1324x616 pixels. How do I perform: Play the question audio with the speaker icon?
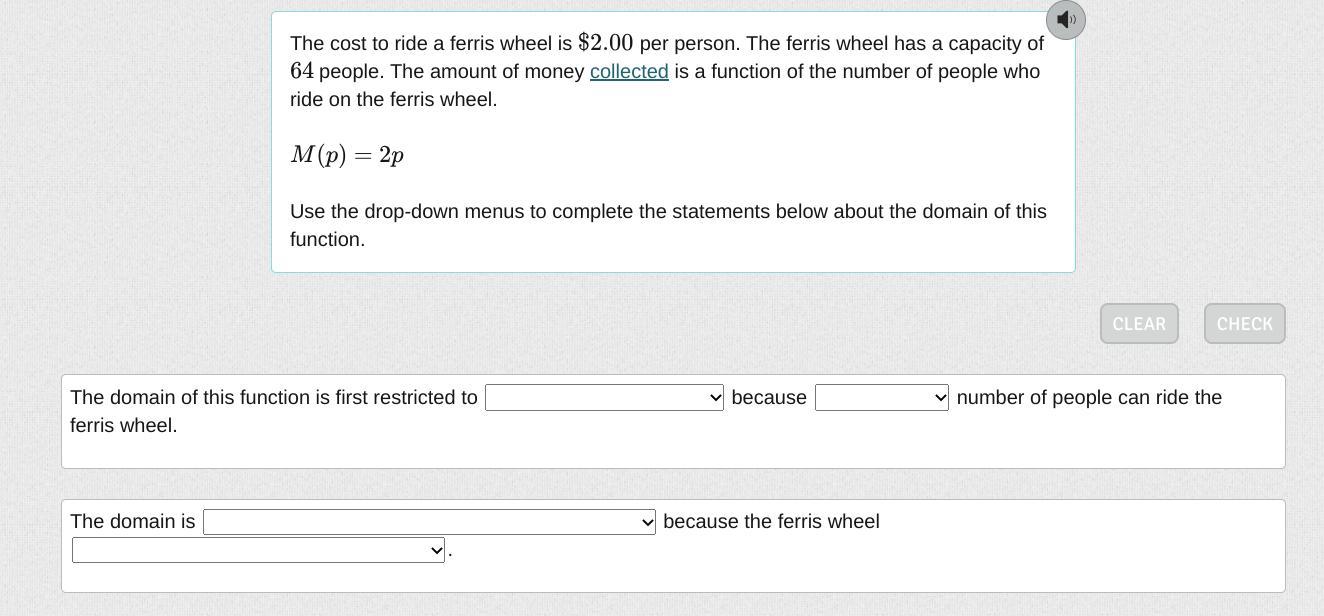click(x=1065, y=20)
